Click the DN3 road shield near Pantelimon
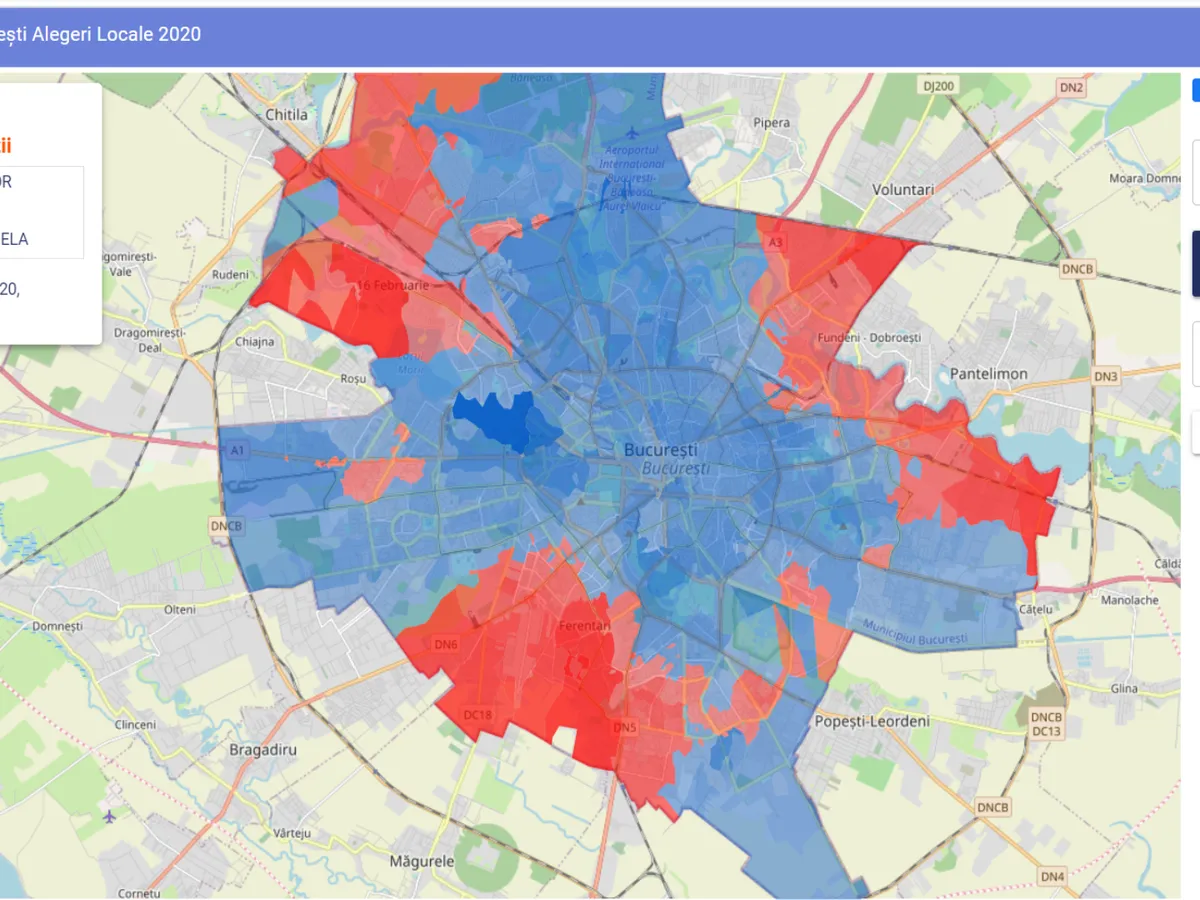1200x900 pixels. point(1105,376)
